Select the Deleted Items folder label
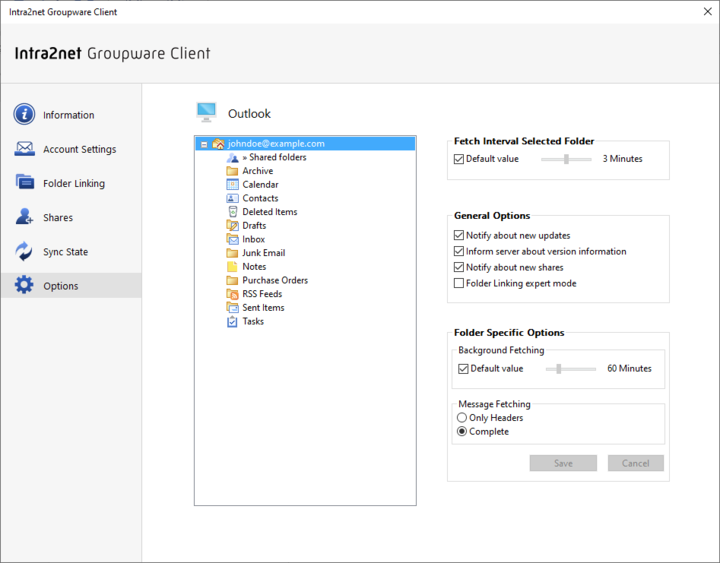Screen dimensions: 720x563 pyautogui.click(x=270, y=212)
